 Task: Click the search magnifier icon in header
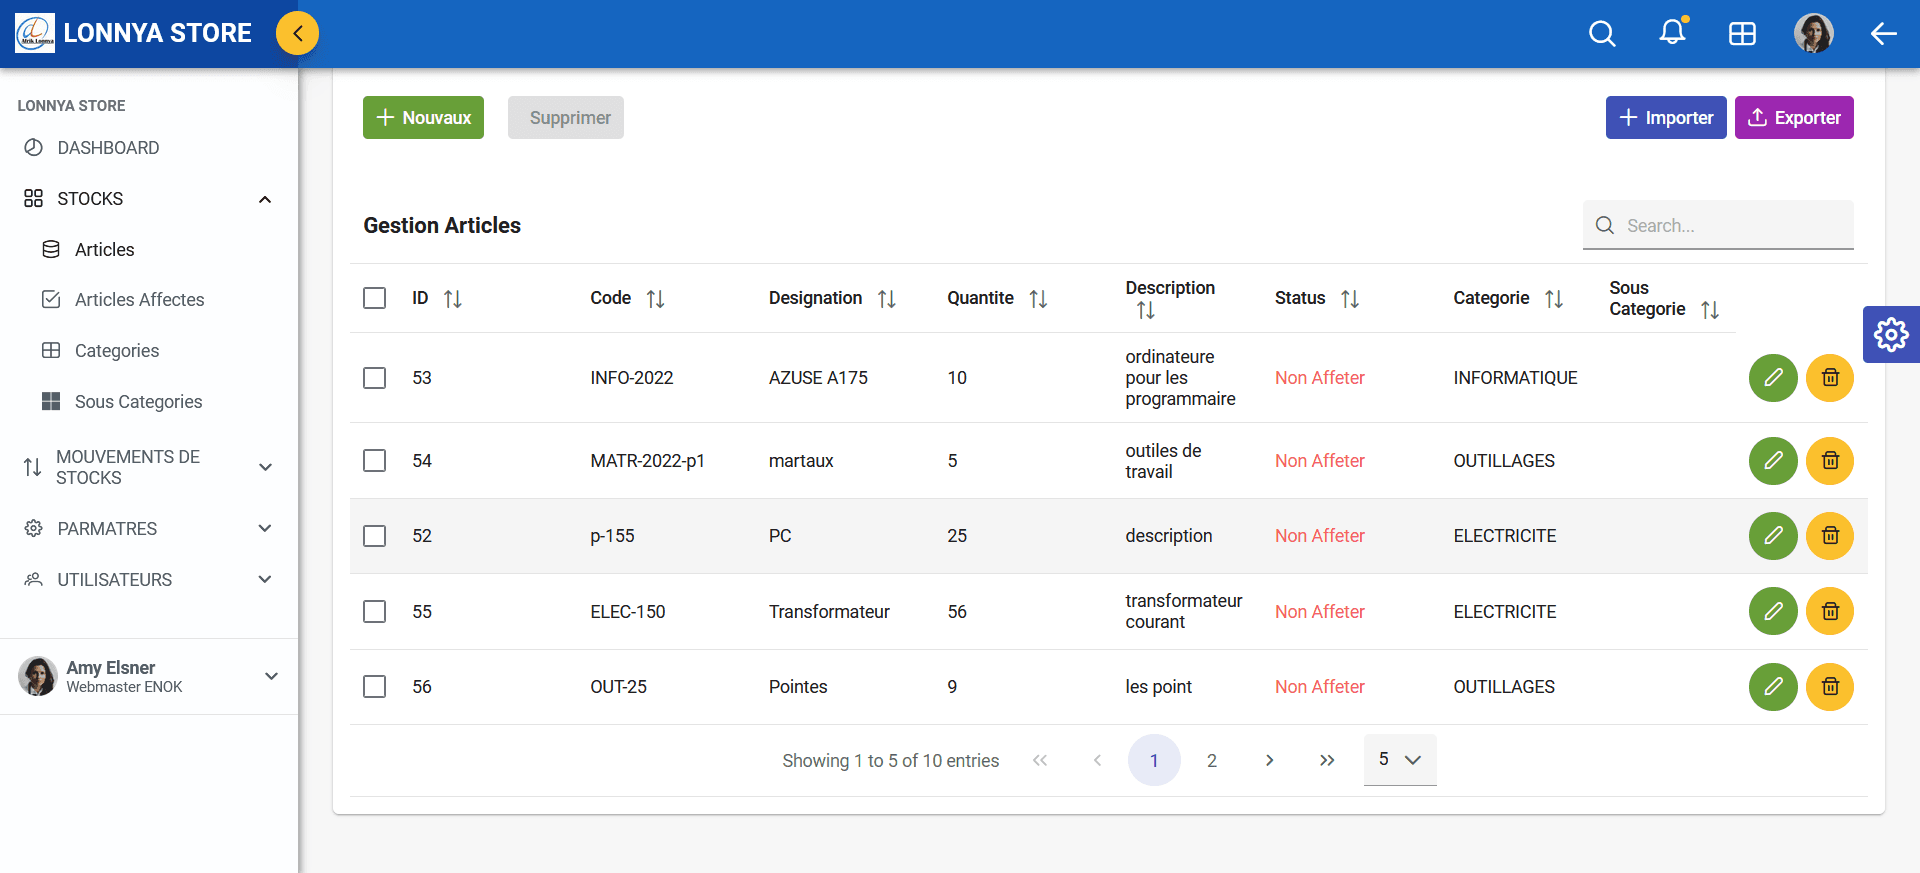coord(1602,34)
